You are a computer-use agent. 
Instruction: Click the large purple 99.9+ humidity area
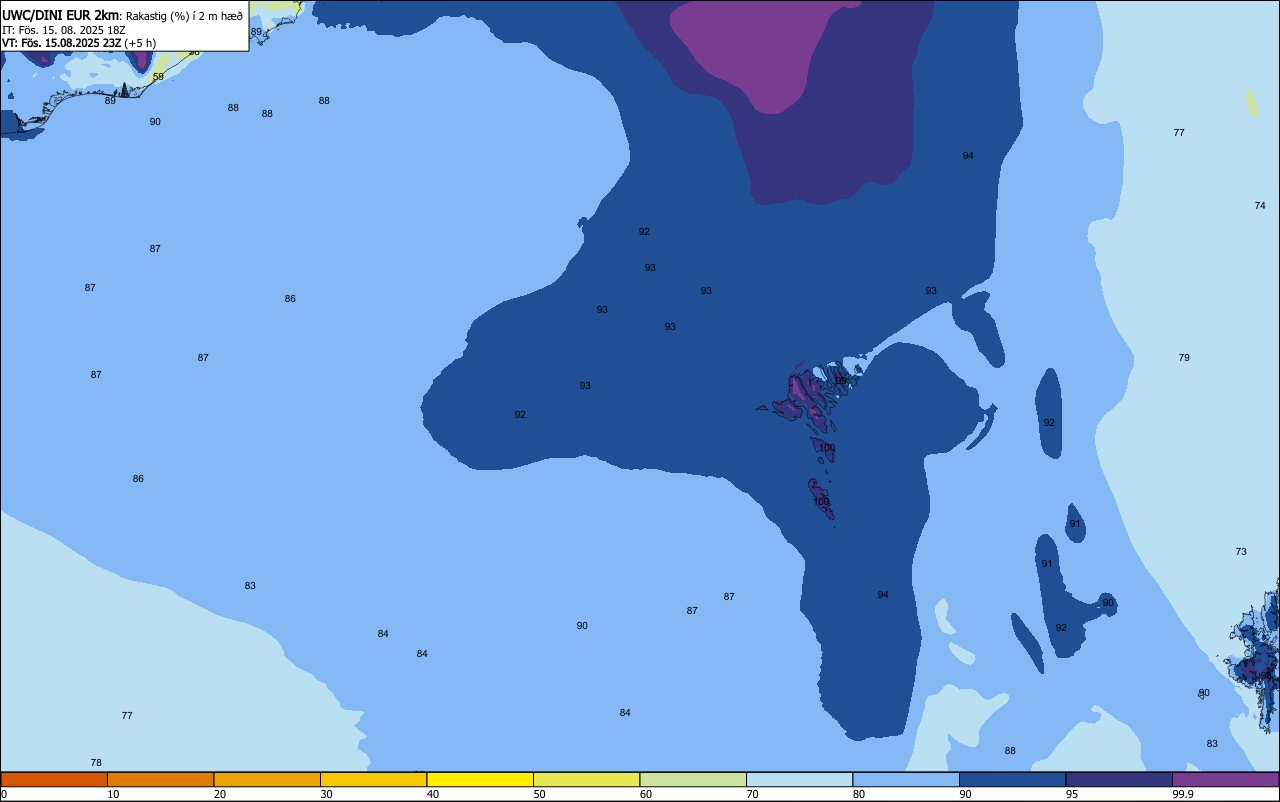point(770,50)
